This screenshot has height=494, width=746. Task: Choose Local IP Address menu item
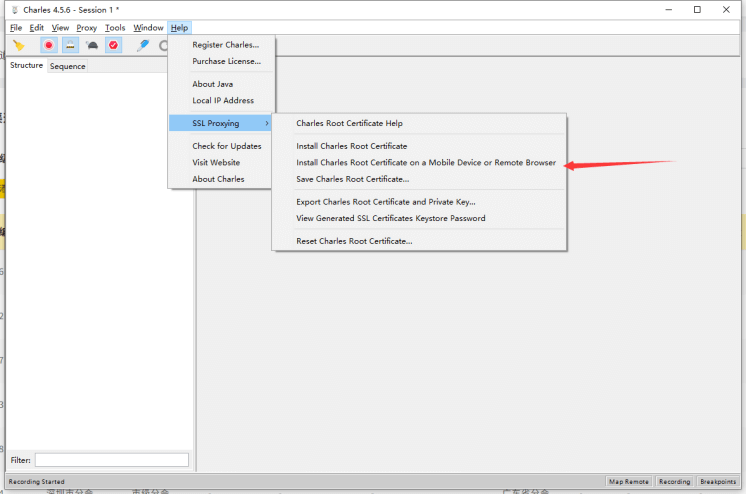[x=223, y=100]
